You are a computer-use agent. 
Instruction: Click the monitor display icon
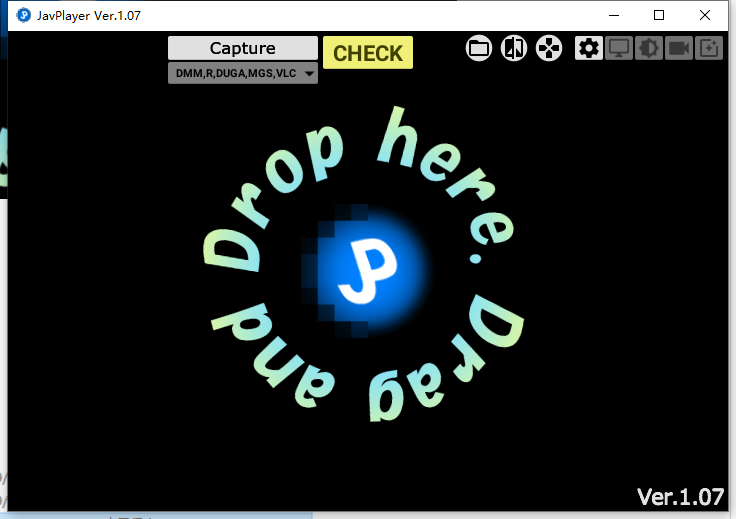(x=619, y=48)
